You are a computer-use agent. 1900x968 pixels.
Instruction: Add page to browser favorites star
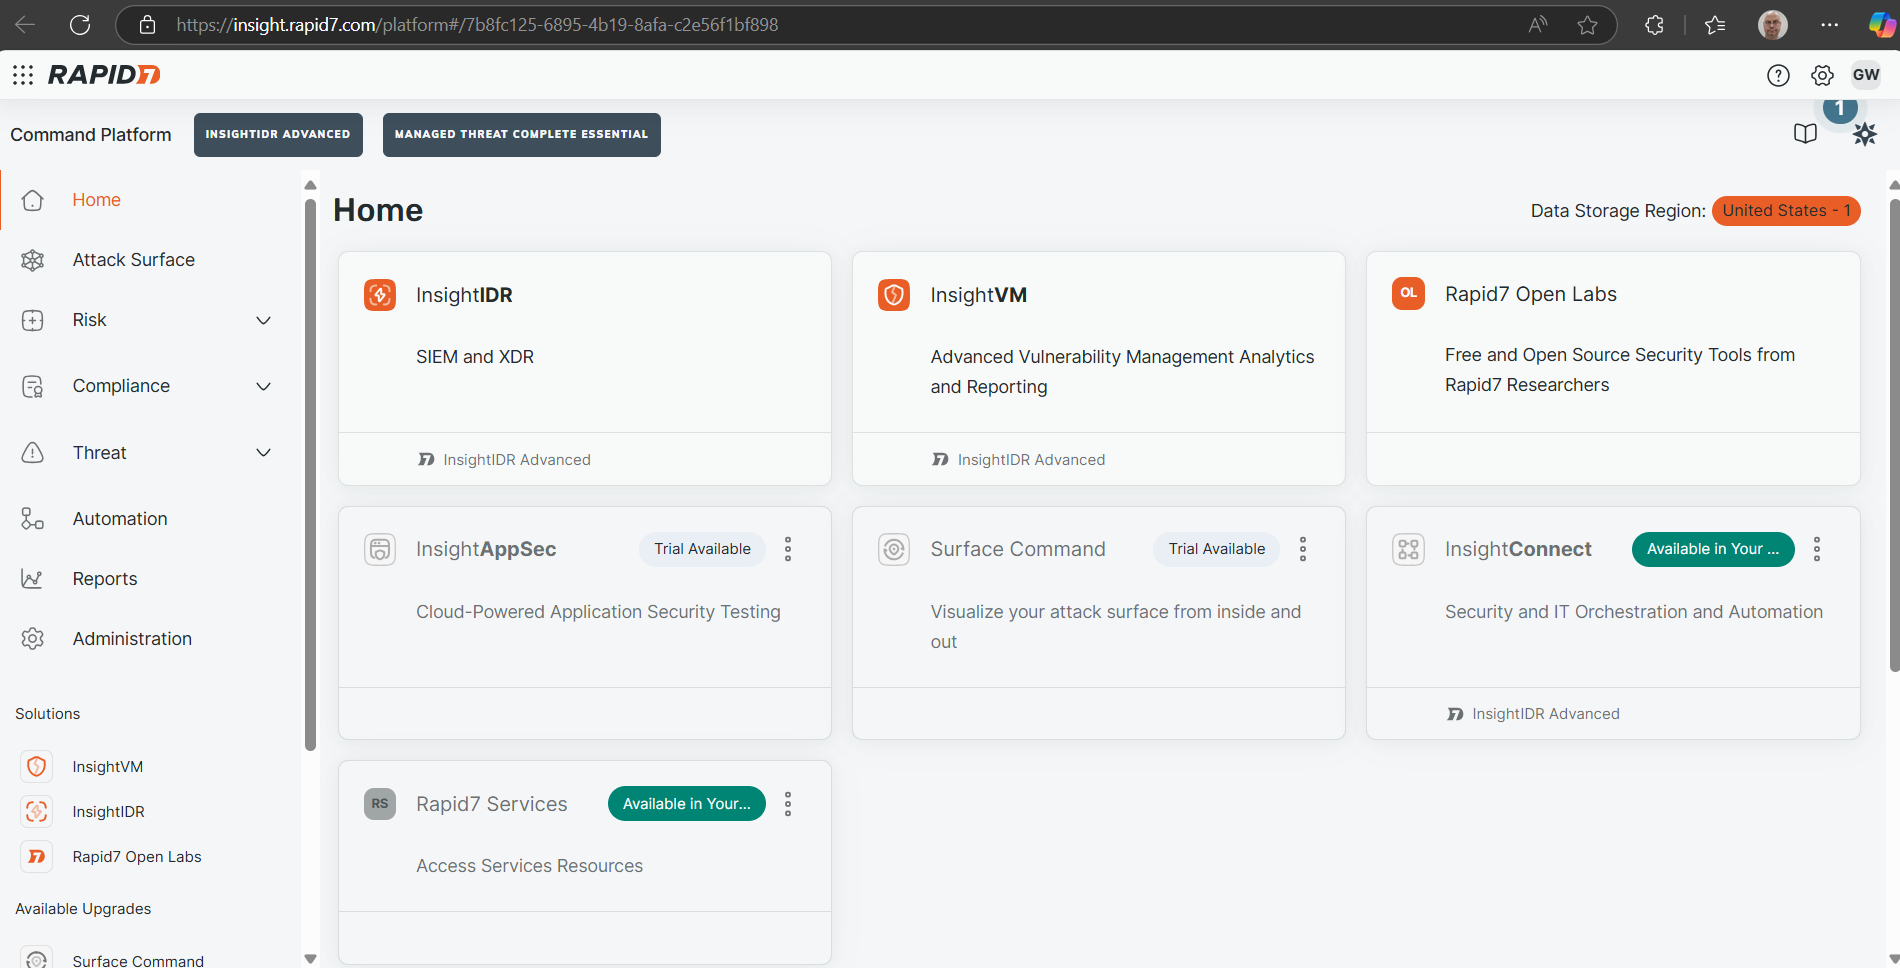pos(1587,25)
